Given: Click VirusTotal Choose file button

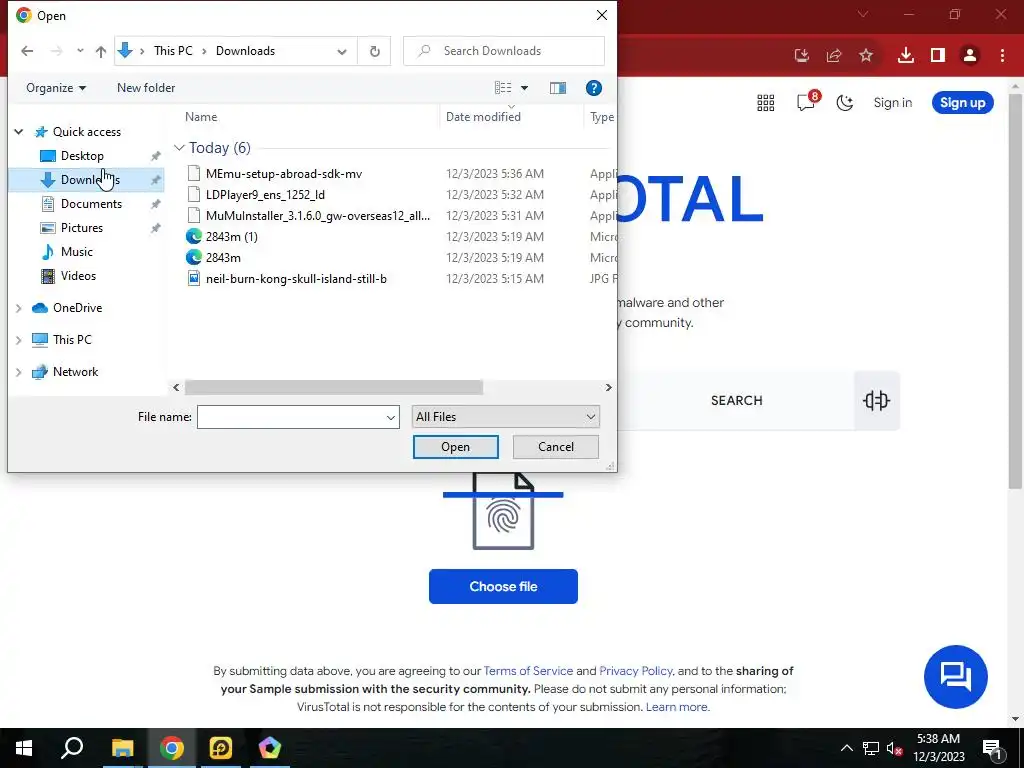Looking at the screenshot, I should (503, 586).
